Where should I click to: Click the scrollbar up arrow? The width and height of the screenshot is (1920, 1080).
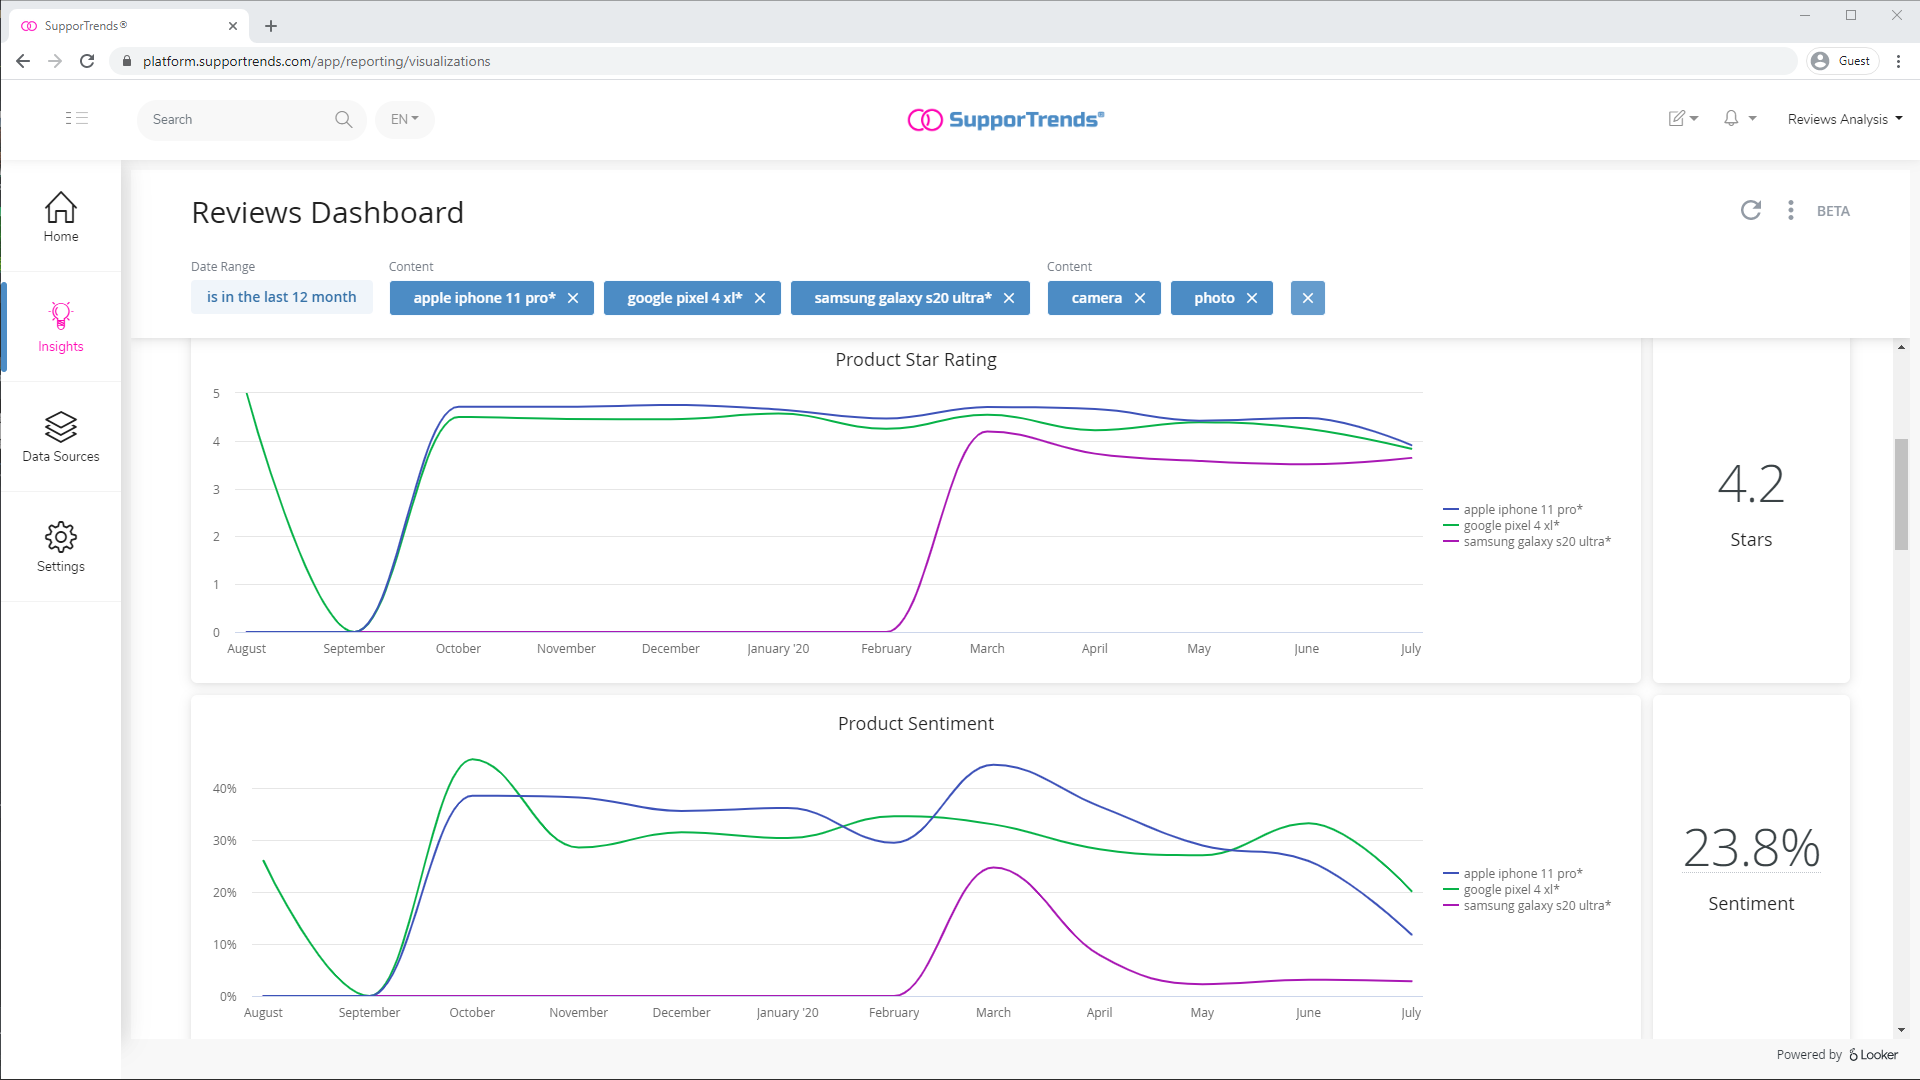point(1901,347)
